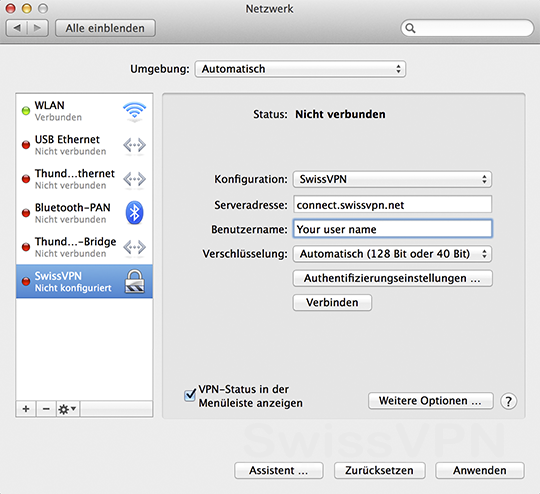Open the Umgebung Automatisch dropdown

(x=300, y=69)
